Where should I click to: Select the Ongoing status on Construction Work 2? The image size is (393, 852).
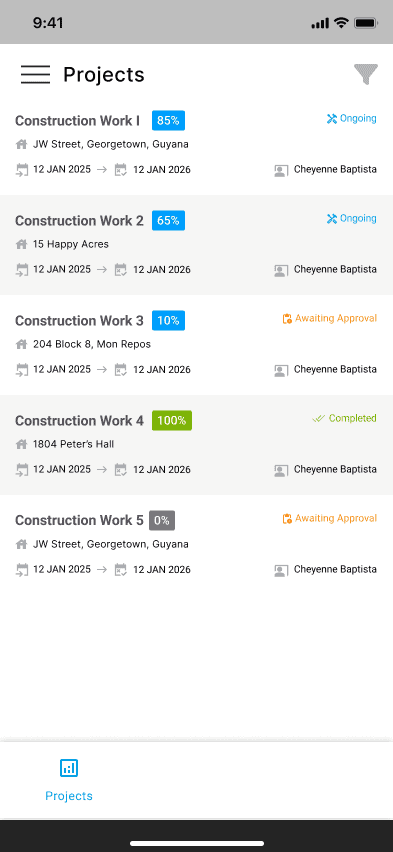click(x=351, y=218)
